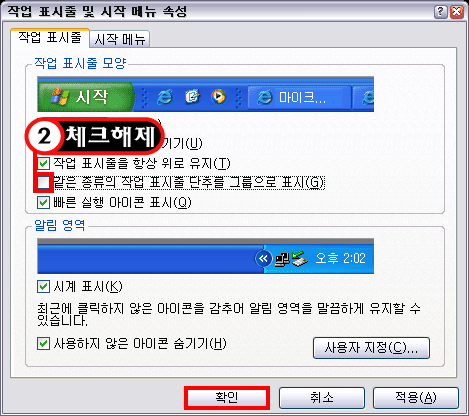Viewport: 469px width, 416px height.
Task: Click the question mark help button
Action: 440,12
